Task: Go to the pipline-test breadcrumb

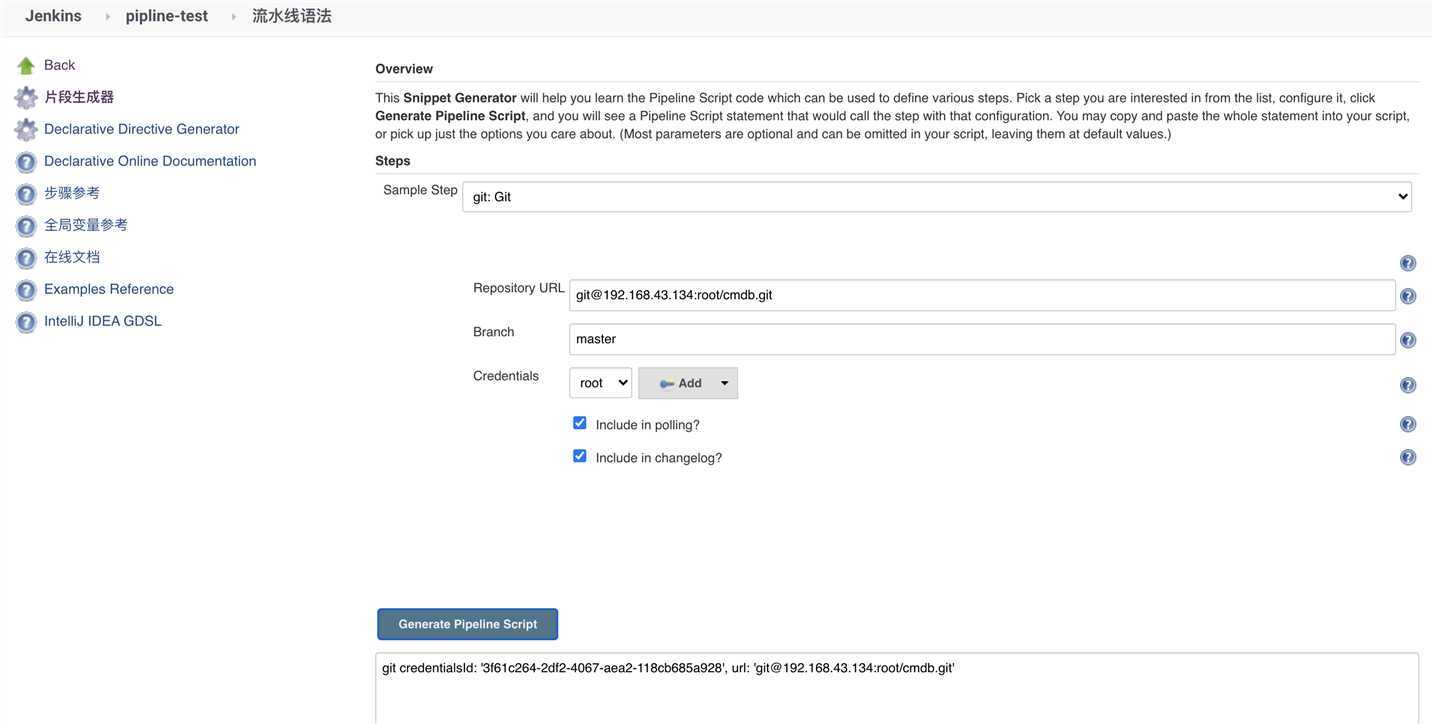Action: pyautogui.click(x=167, y=16)
